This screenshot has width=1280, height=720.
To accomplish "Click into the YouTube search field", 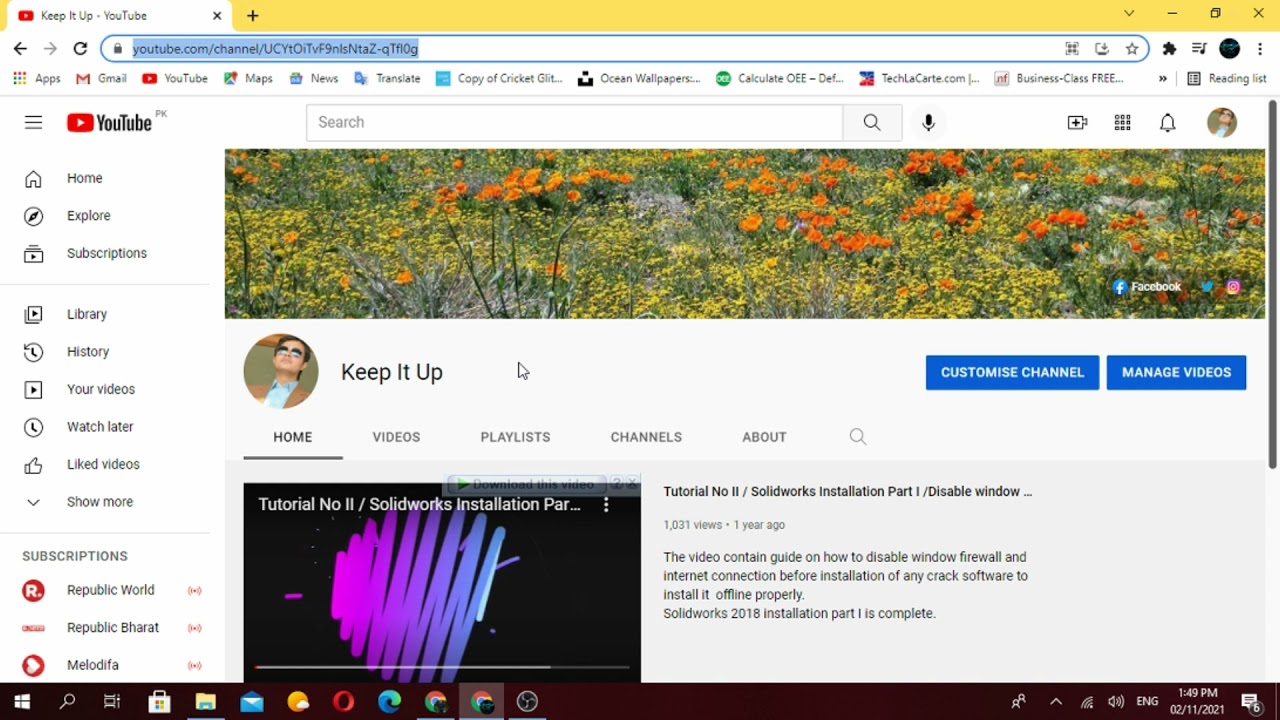I will coord(575,122).
